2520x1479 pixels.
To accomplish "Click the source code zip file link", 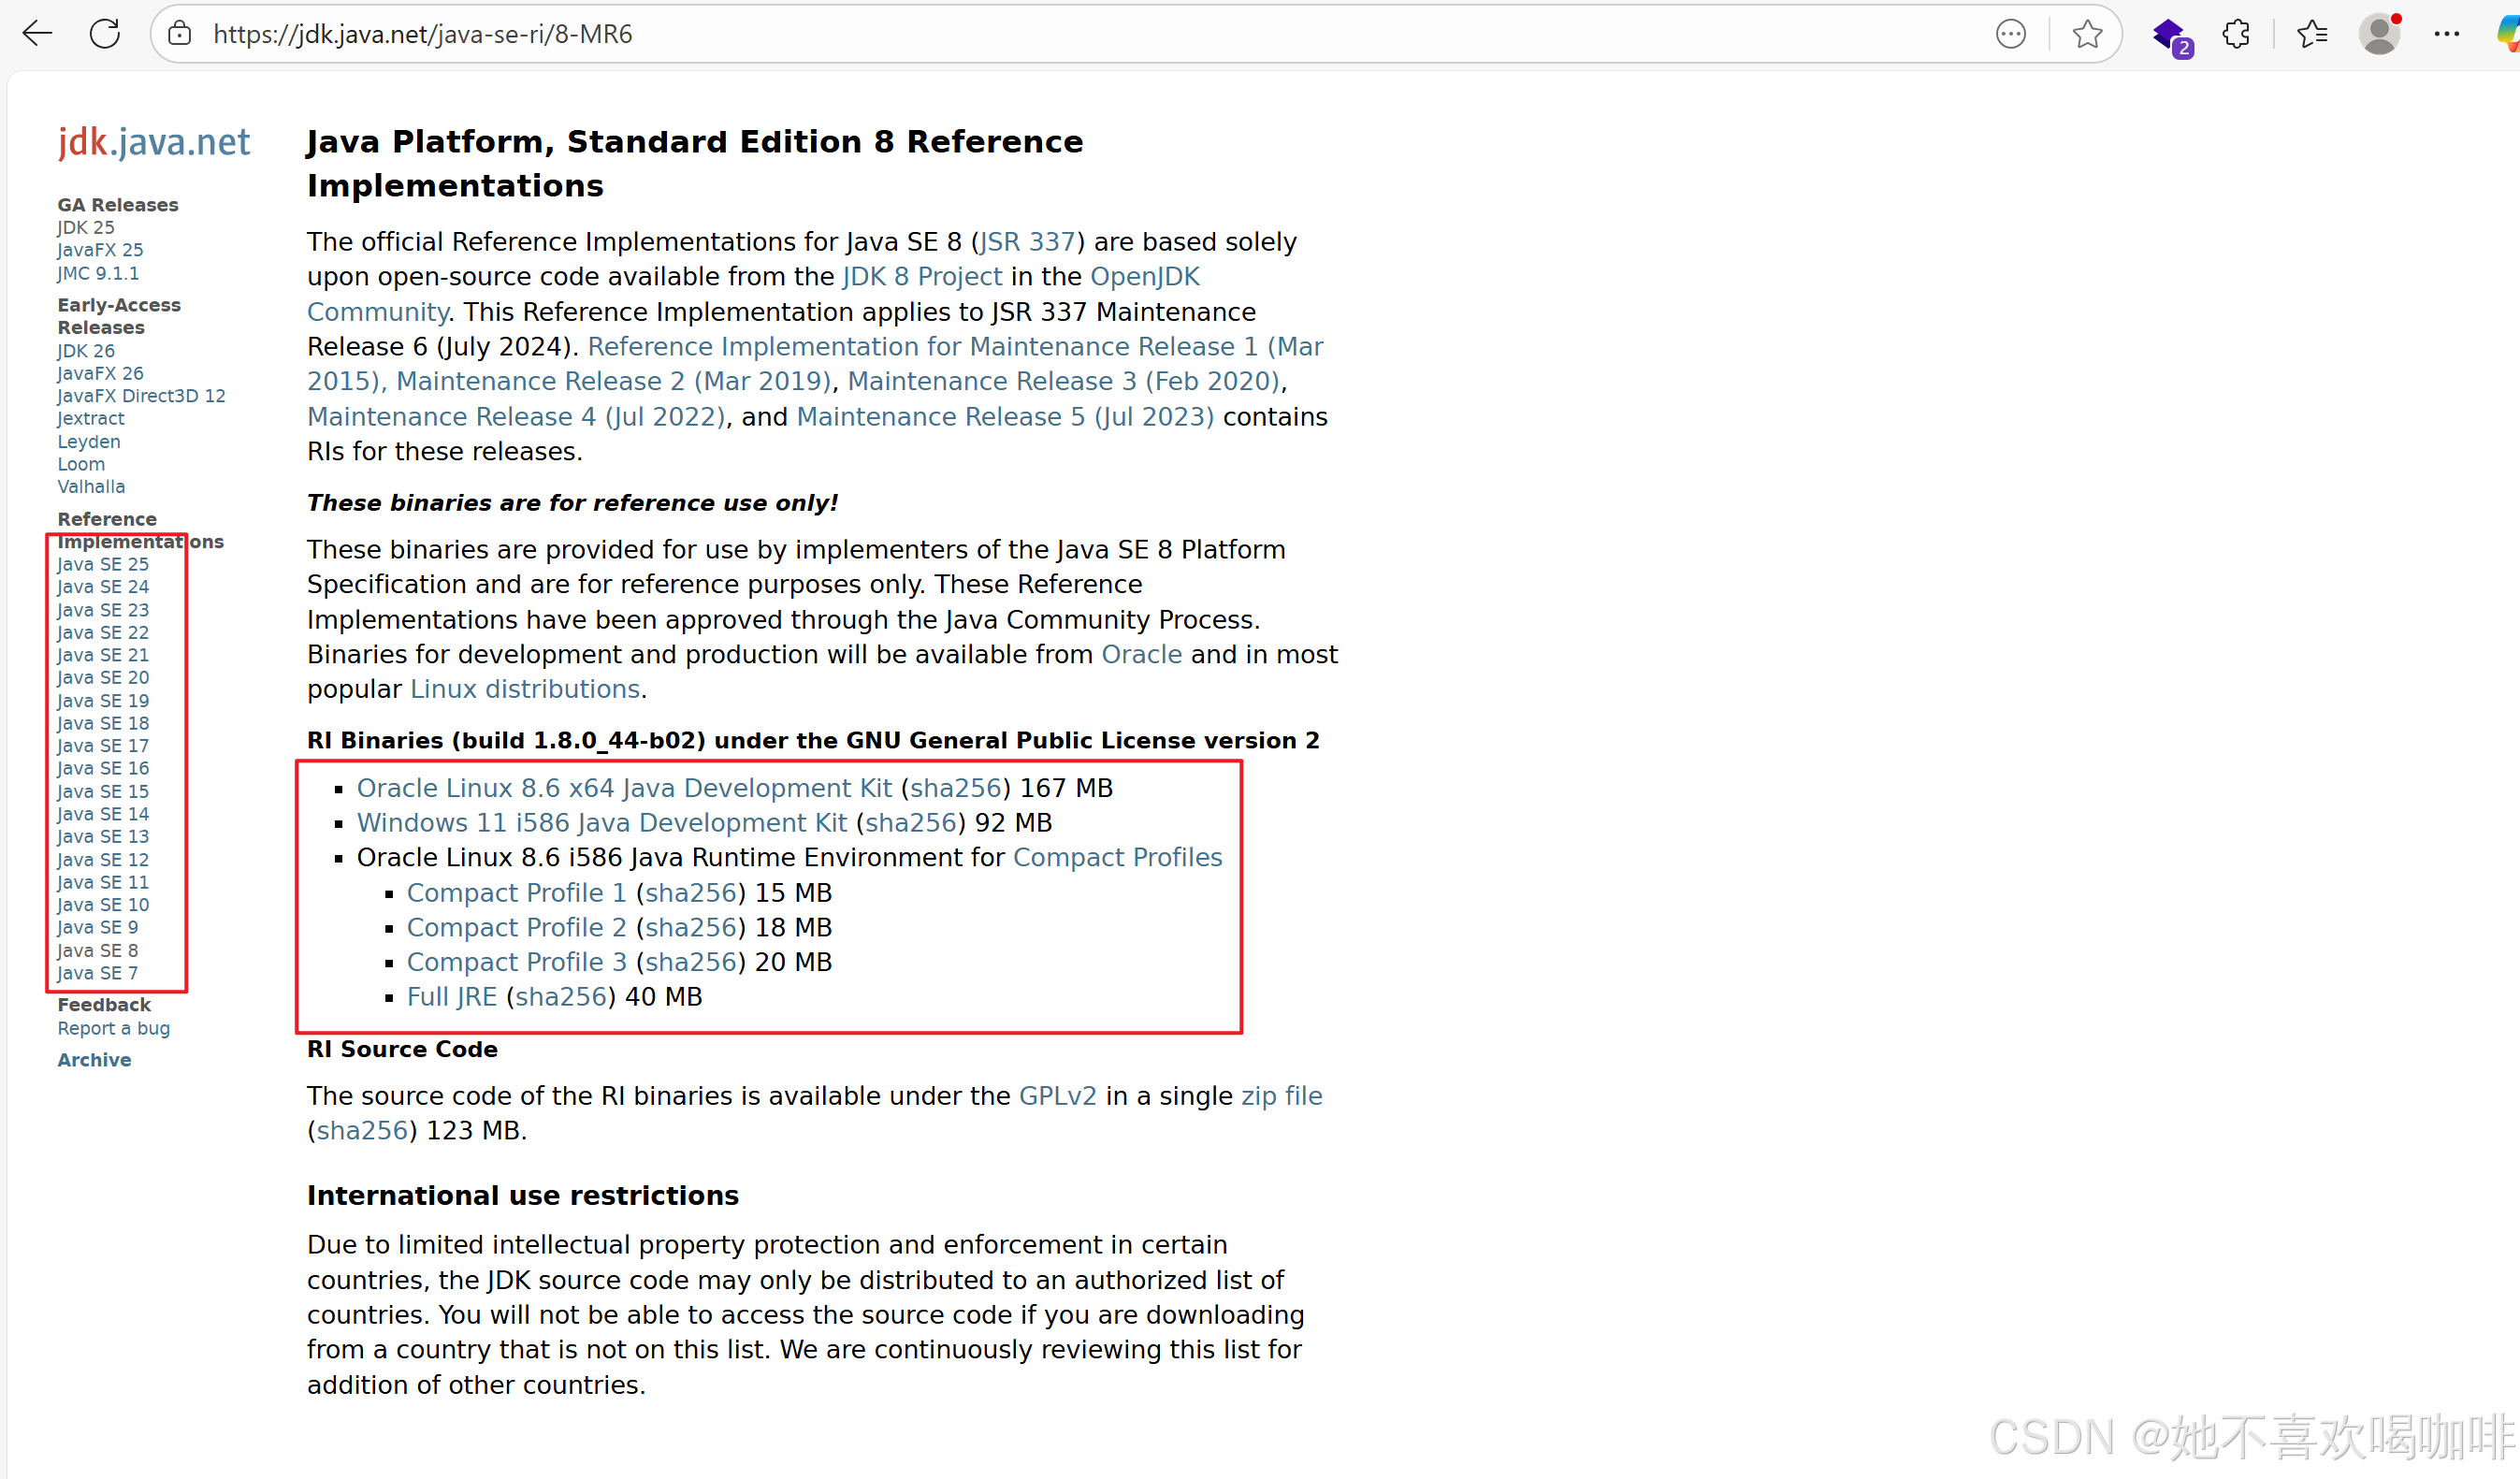I will coord(1281,1096).
